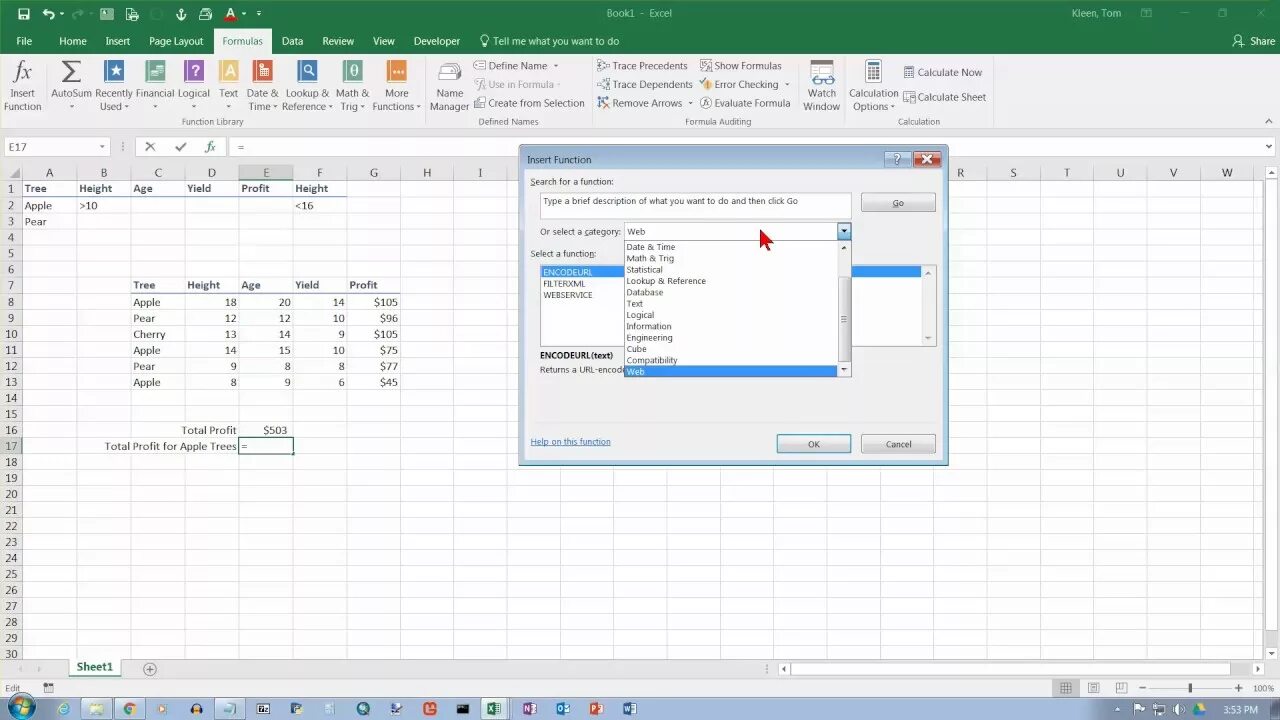Click the Go button to search functions
The height and width of the screenshot is (720, 1280).
[x=898, y=203]
